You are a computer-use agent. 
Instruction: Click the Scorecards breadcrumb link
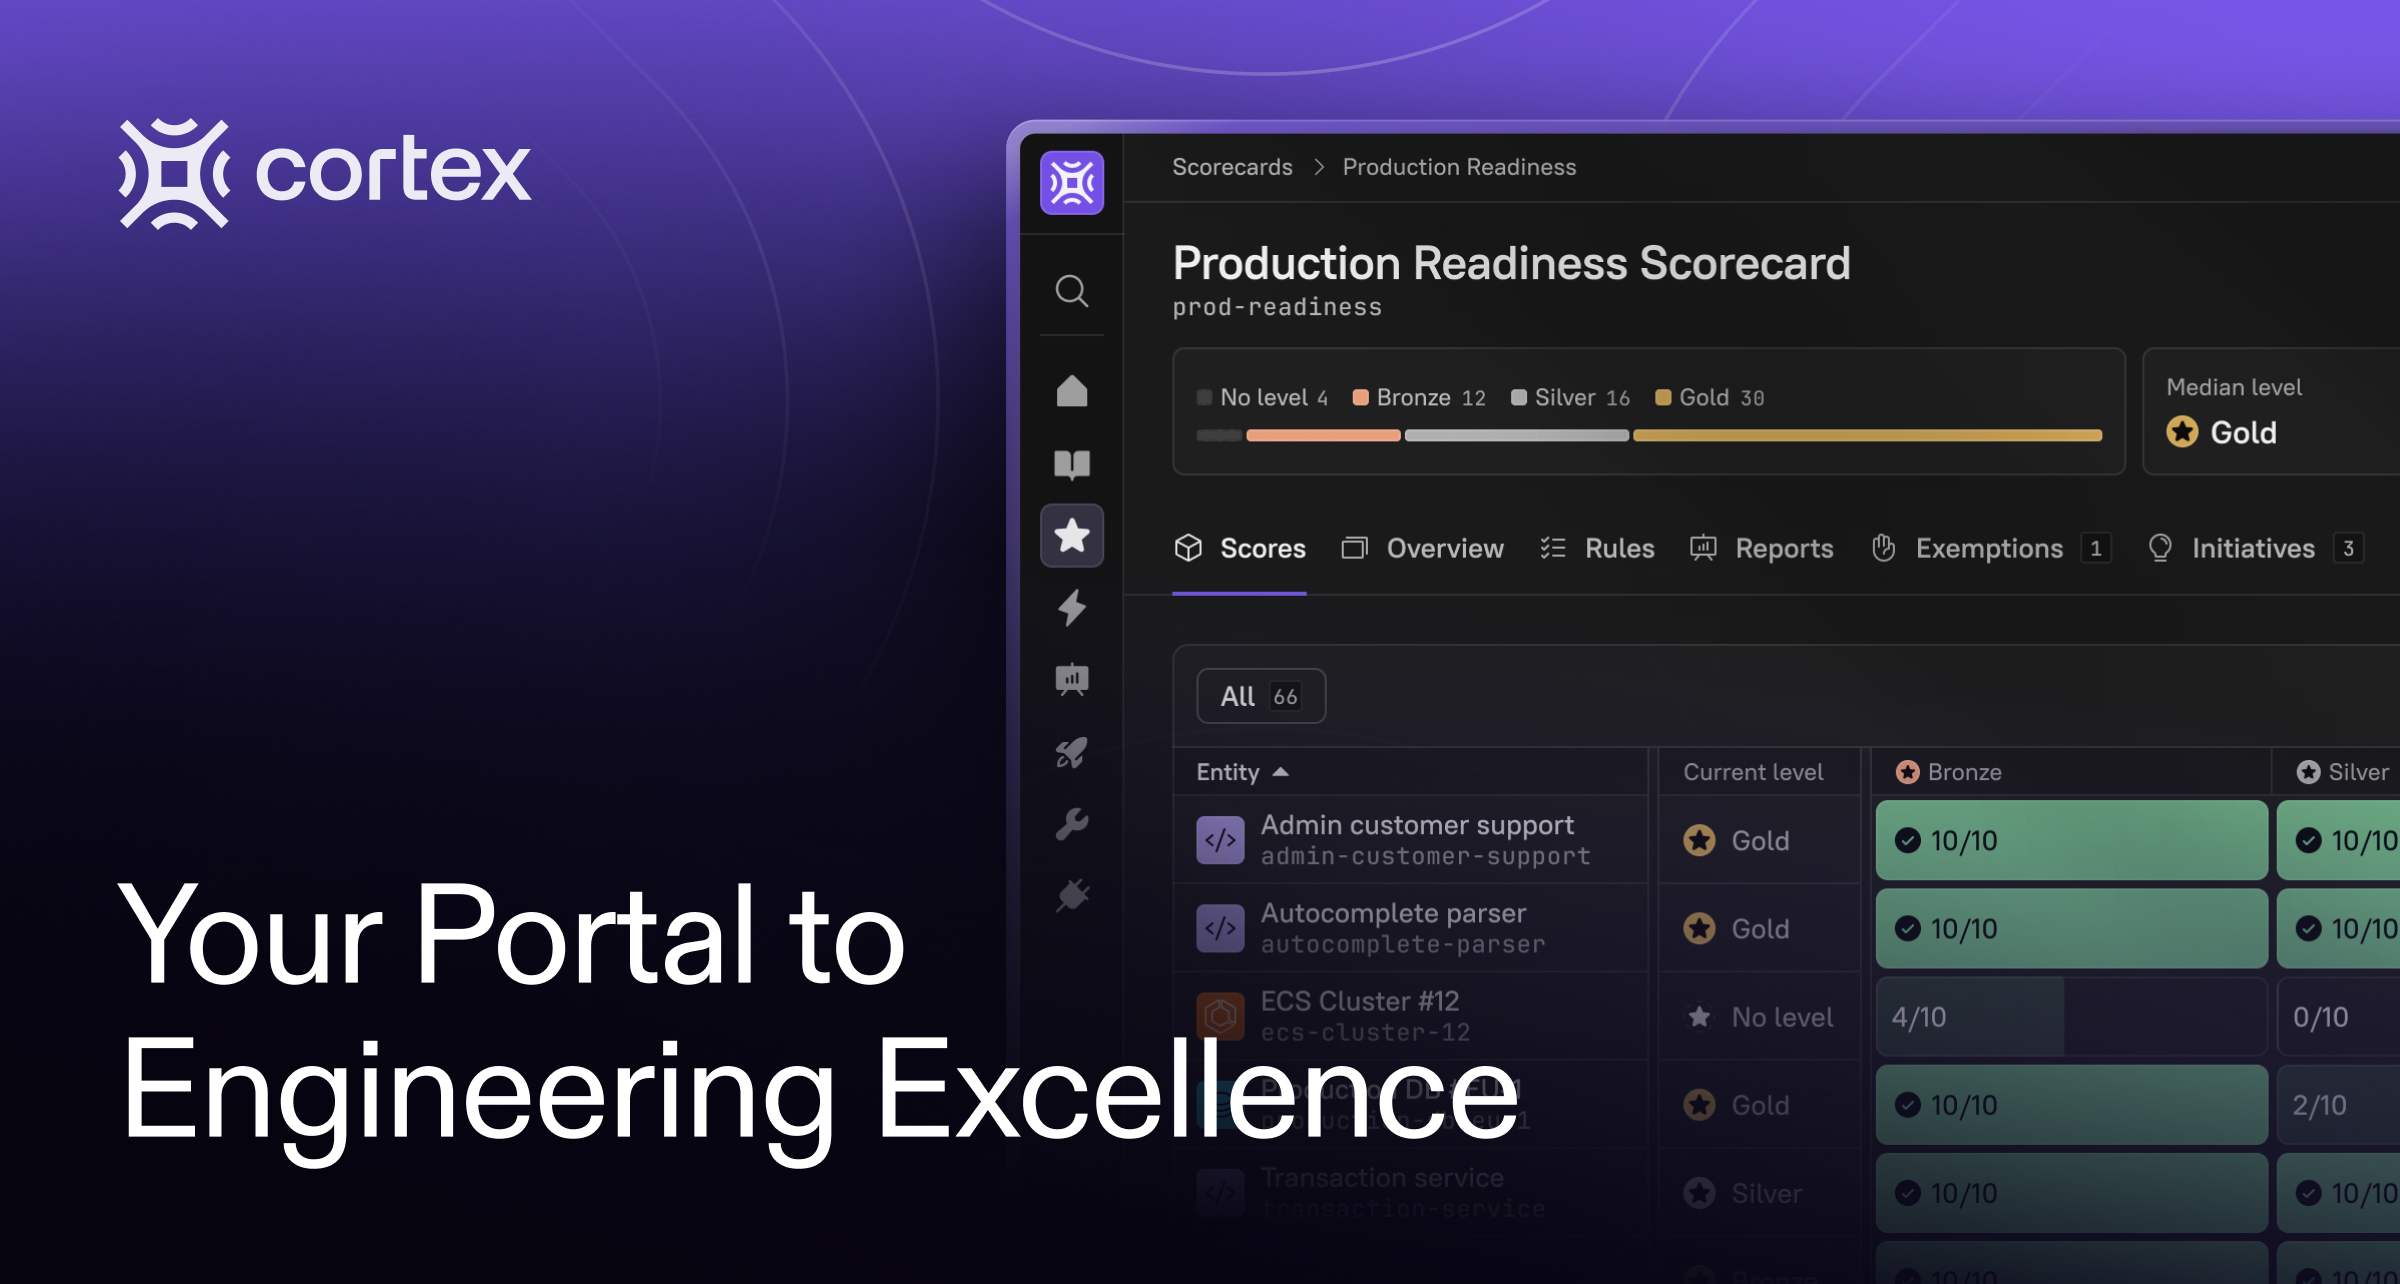(1232, 167)
